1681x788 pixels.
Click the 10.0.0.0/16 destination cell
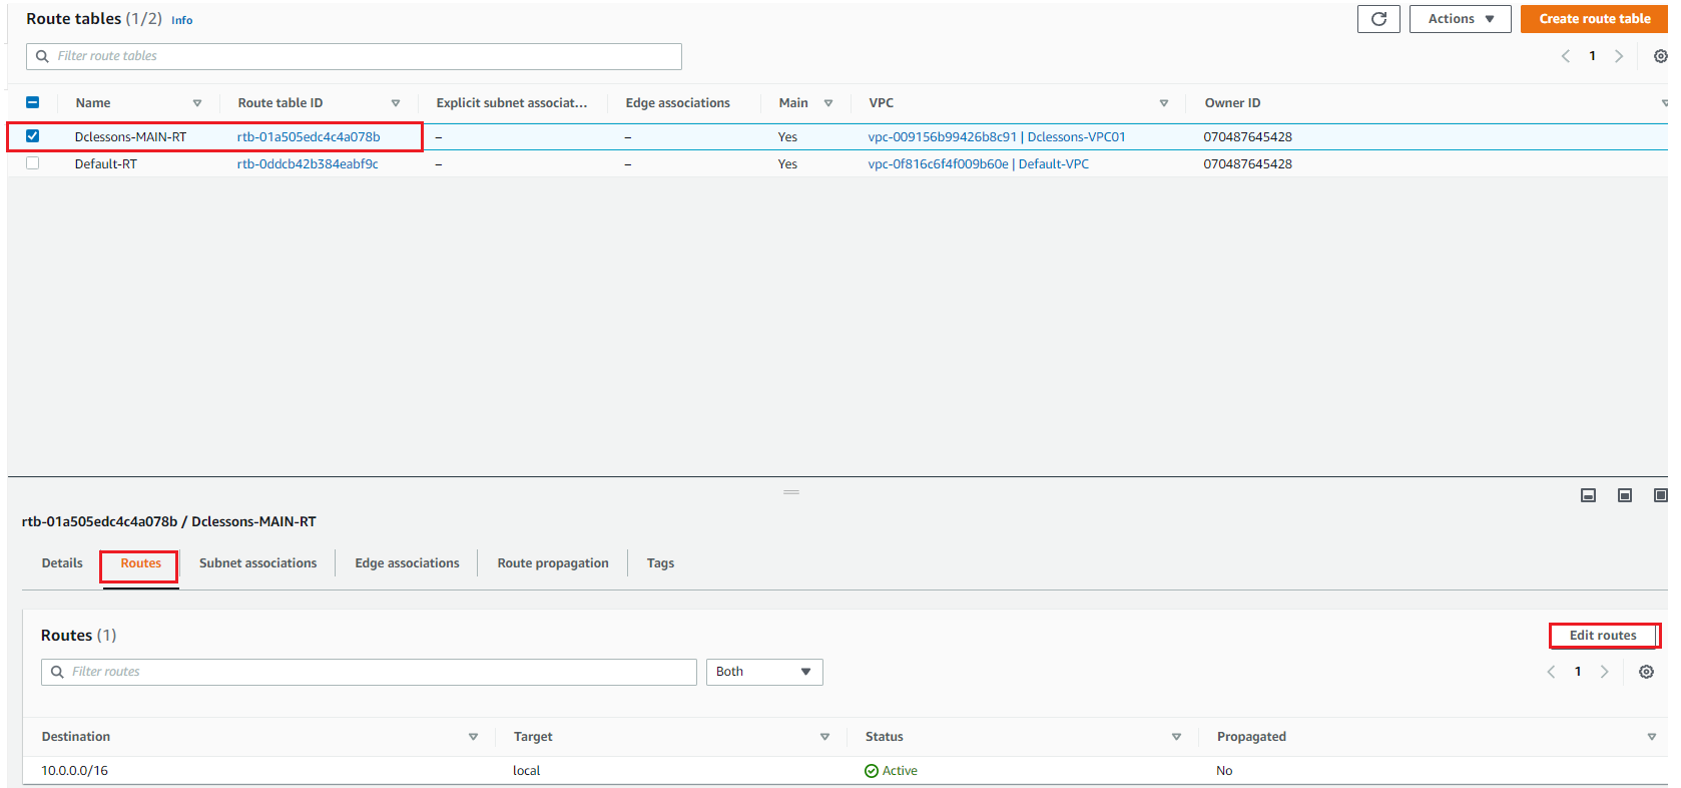coord(74,771)
